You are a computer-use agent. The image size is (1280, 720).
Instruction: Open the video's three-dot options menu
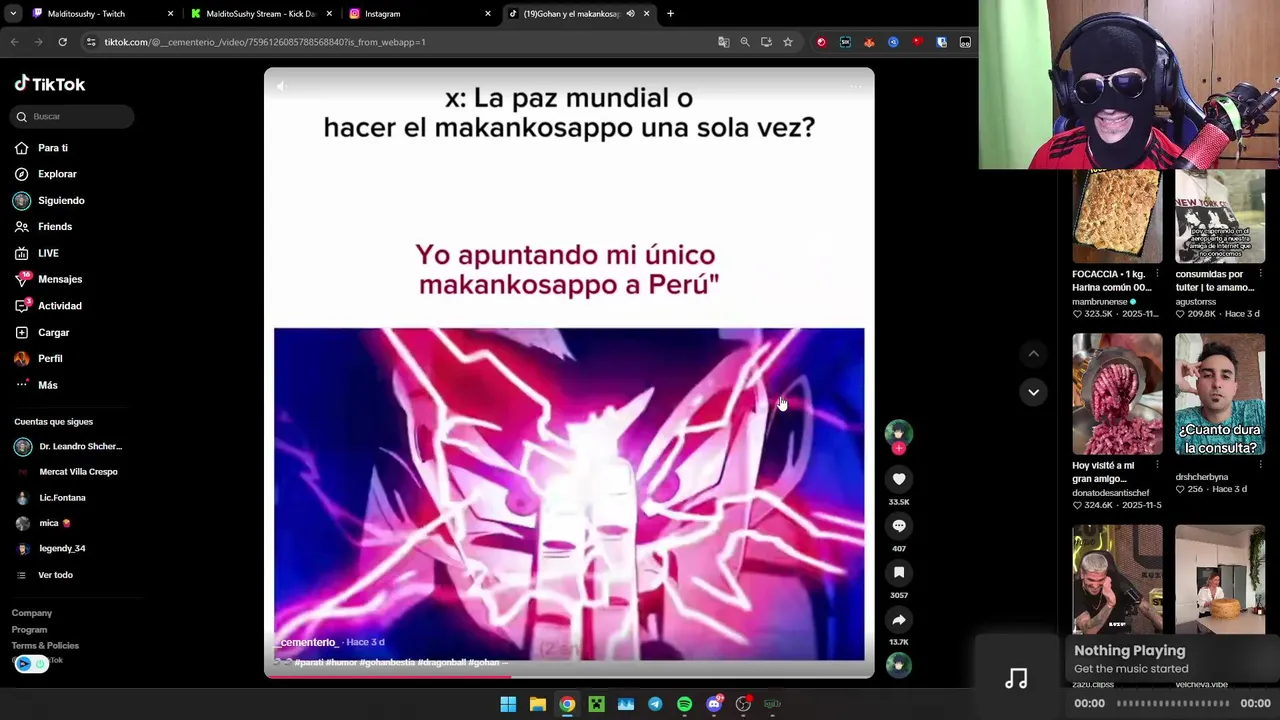coord(856,87)
